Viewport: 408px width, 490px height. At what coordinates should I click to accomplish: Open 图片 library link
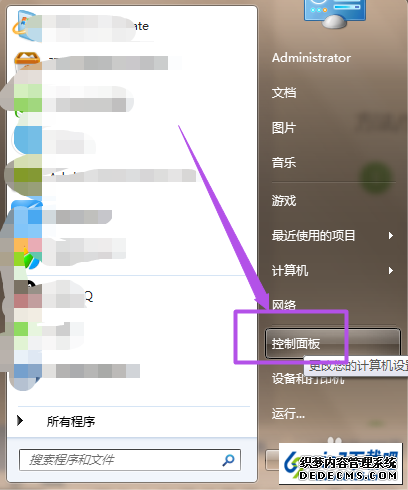[284, 128]
